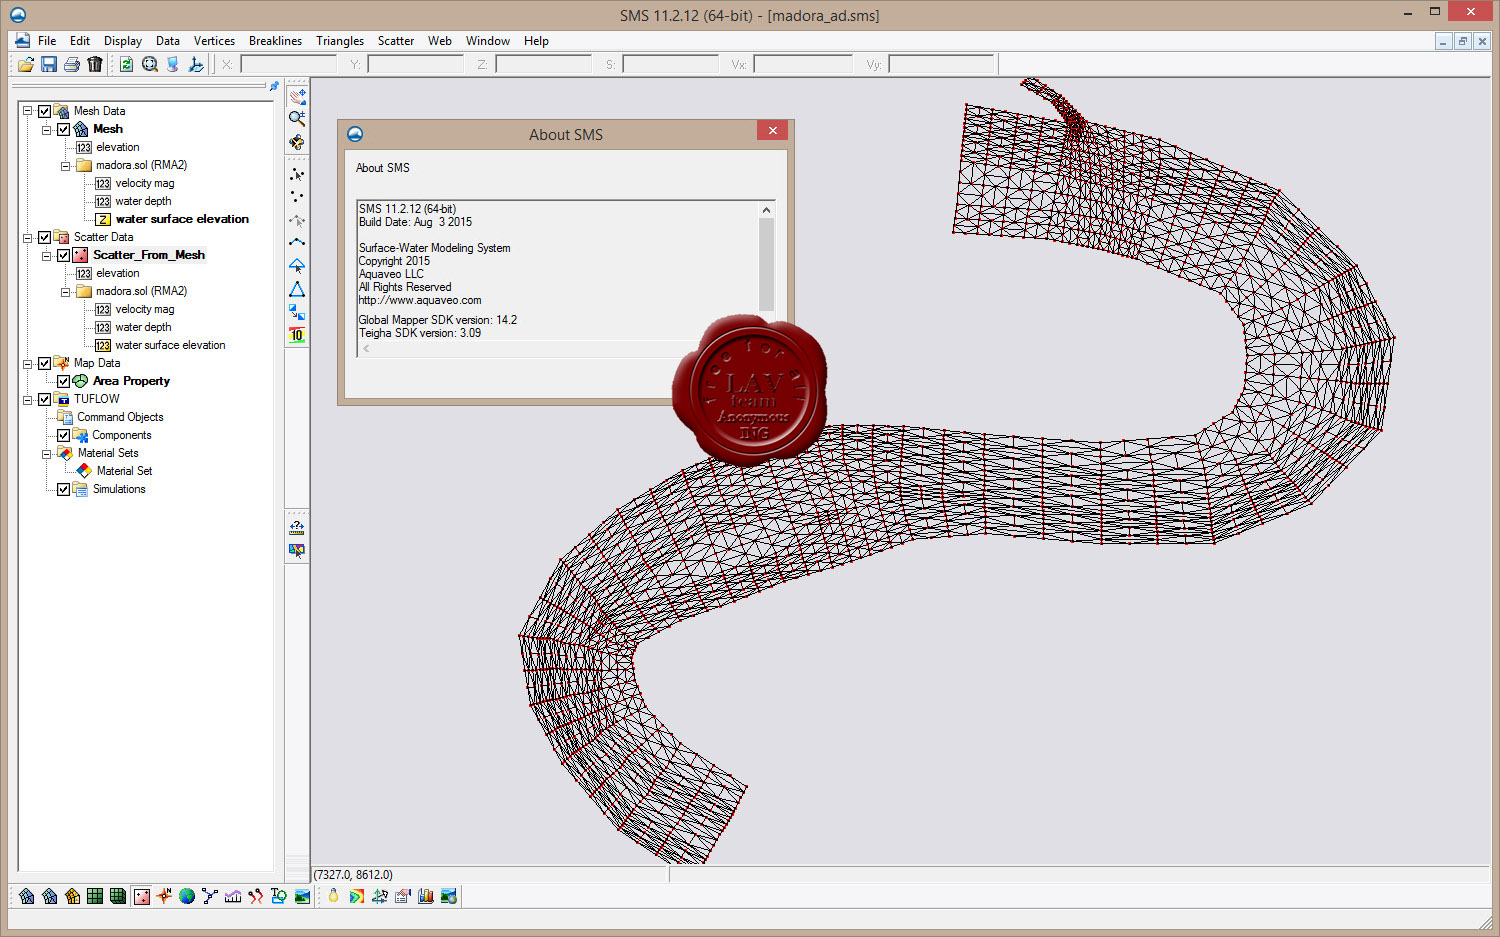Select the Pan hand tool

tap(297, 96)
